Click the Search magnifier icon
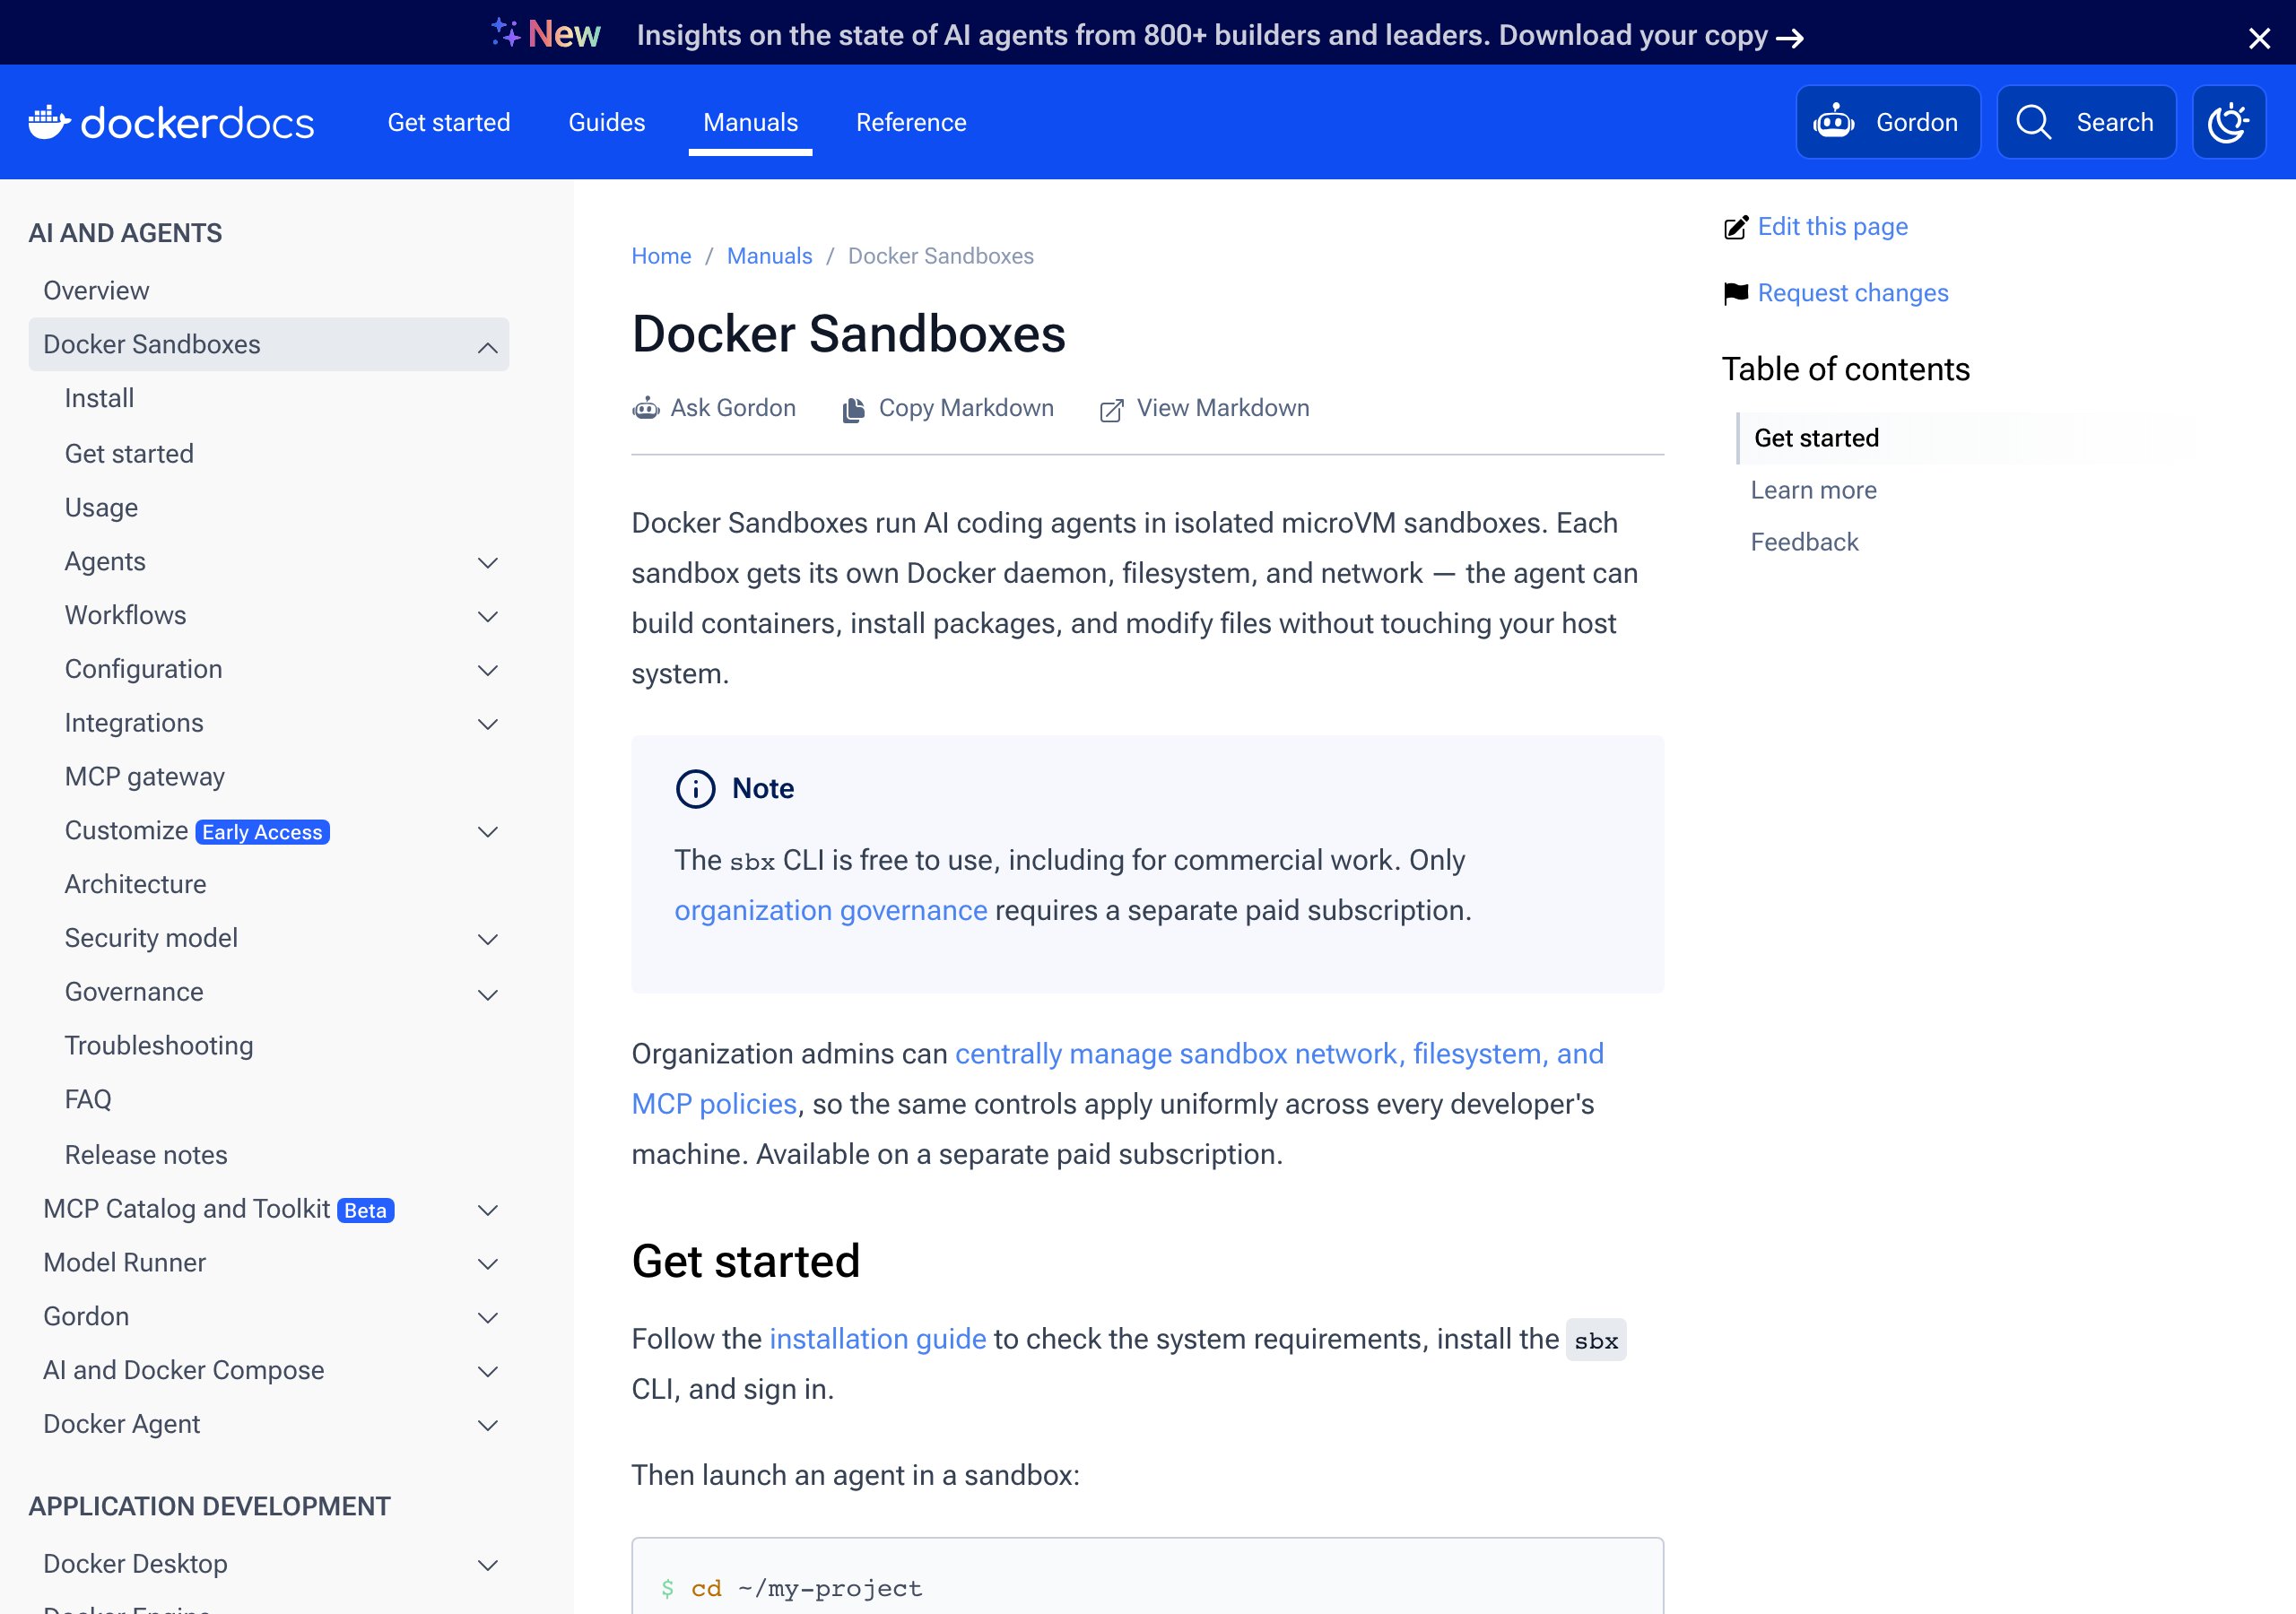The image size is (2296, 1614). (x=2034, y=122)
